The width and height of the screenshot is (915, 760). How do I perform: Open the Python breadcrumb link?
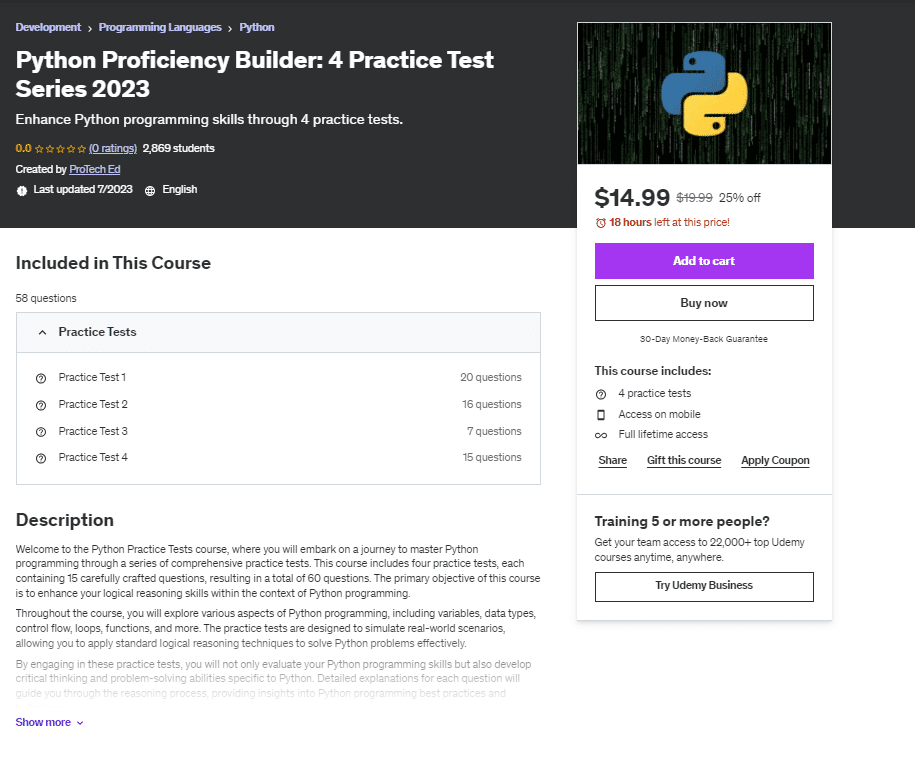point(257,27)
